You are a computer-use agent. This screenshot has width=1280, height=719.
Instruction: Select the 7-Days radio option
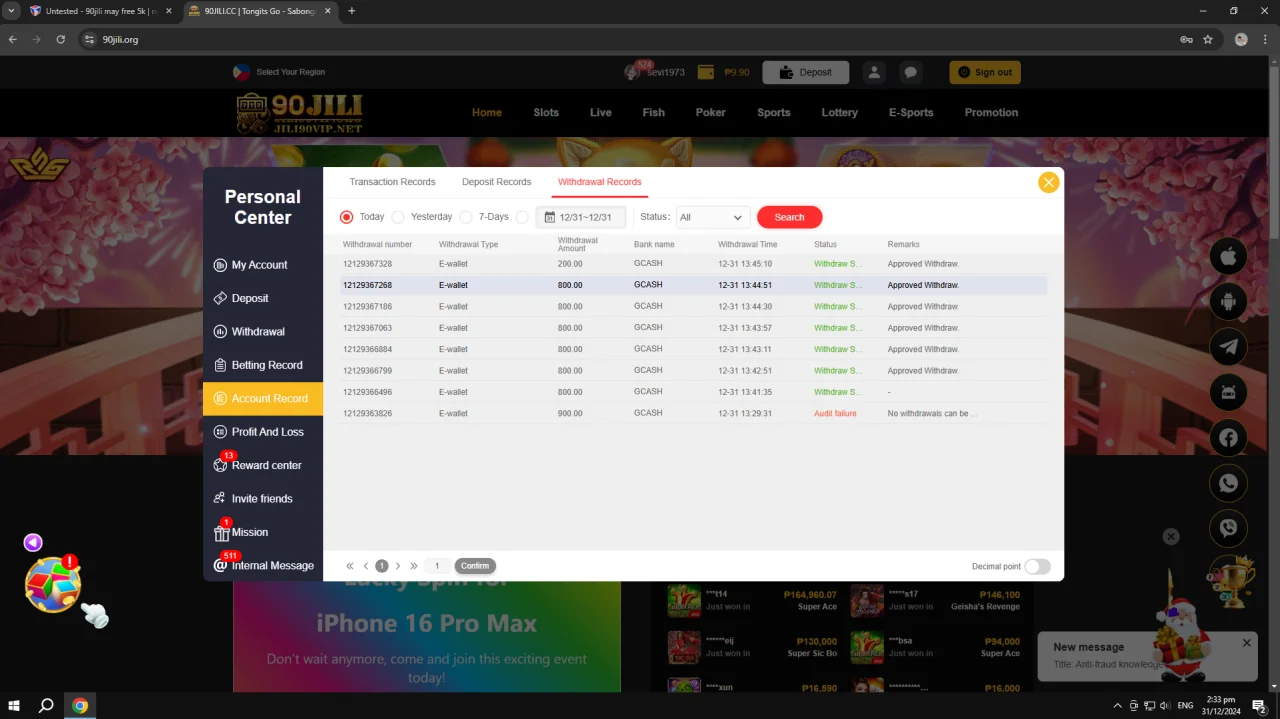466,217
